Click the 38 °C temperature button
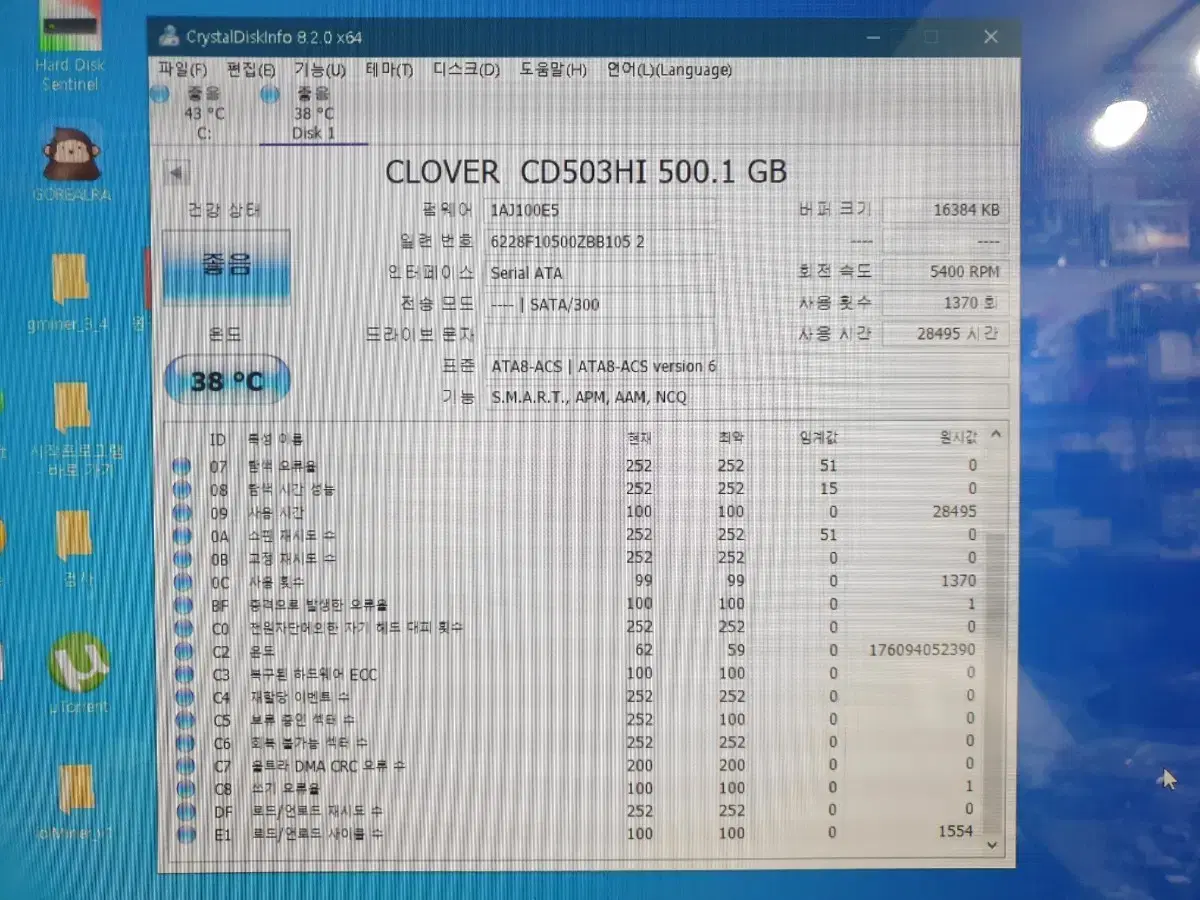1200x900 pixels. coord(226,381)
